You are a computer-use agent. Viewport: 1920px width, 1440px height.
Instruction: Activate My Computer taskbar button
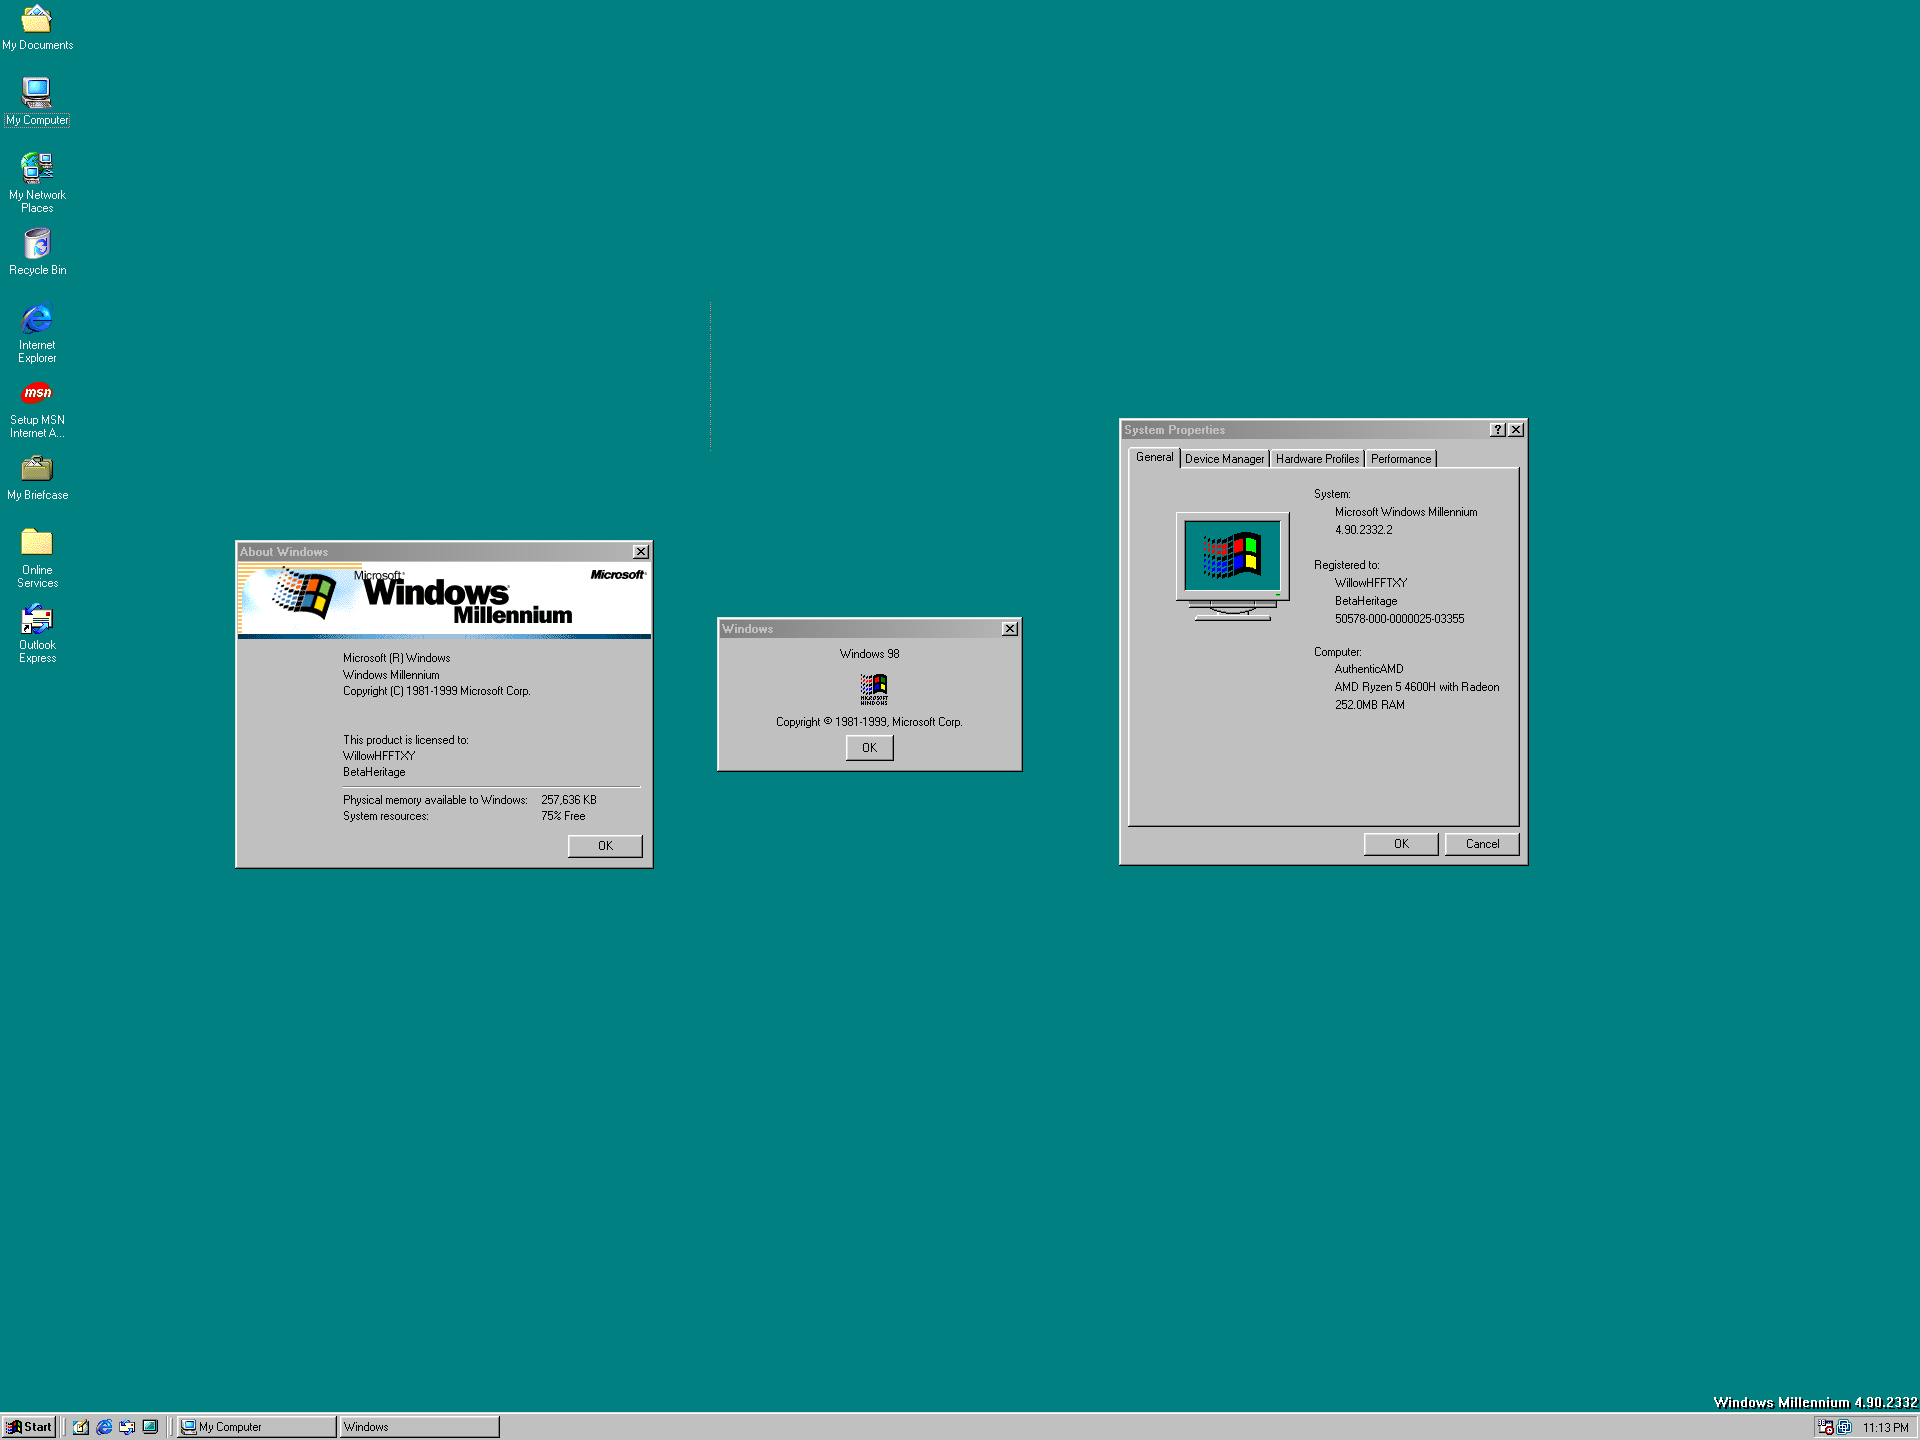pos(256,1427)
